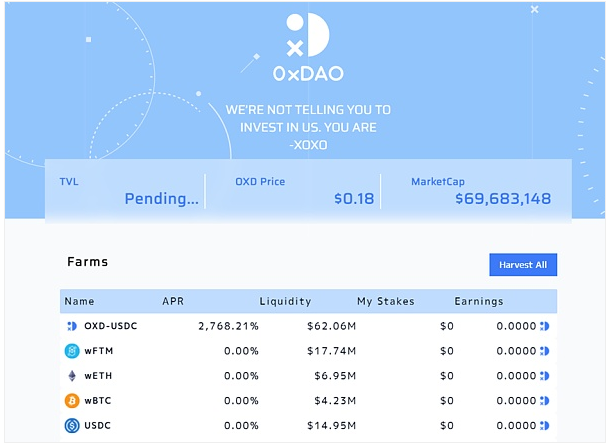Harvest all farm rewards

click(x=523, y=265)
